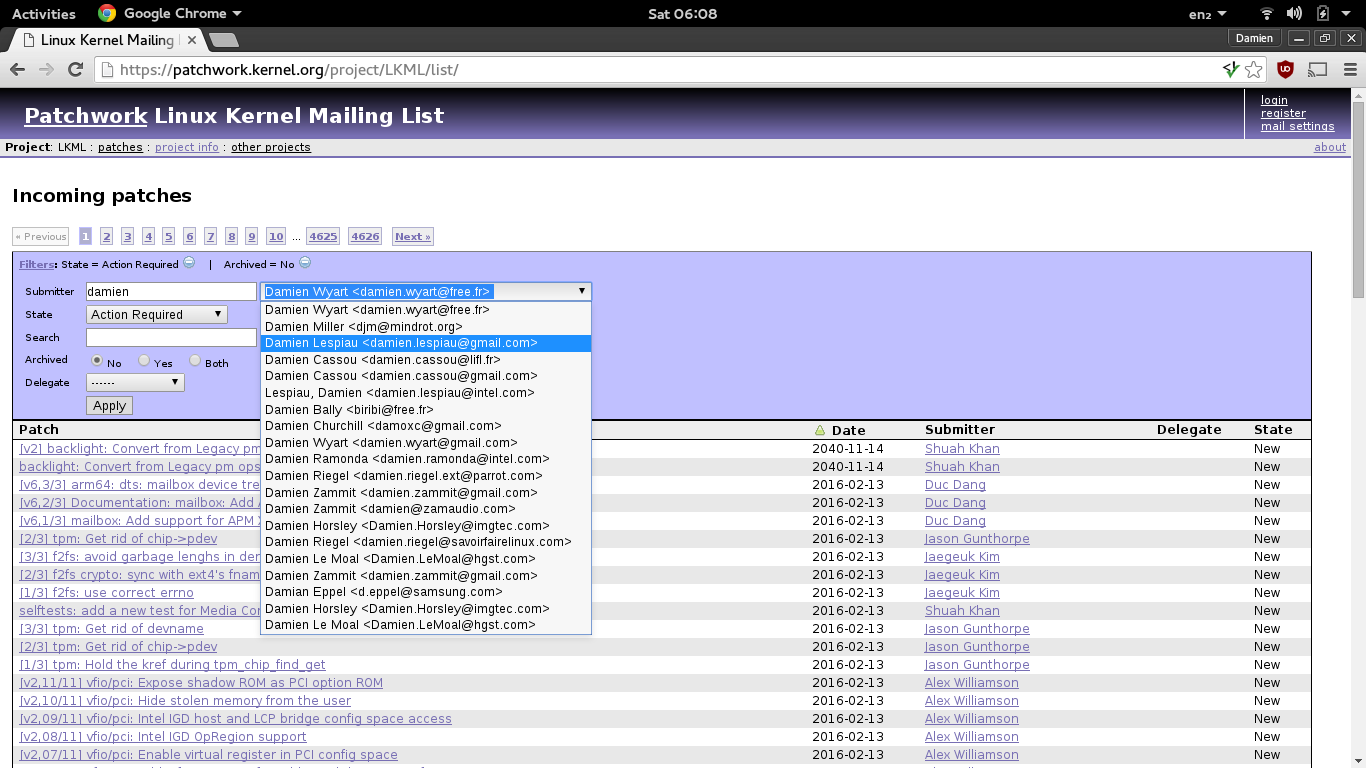
Task: Choose Damien Riegel parrot.com option
Action: [x=426, y=476]
